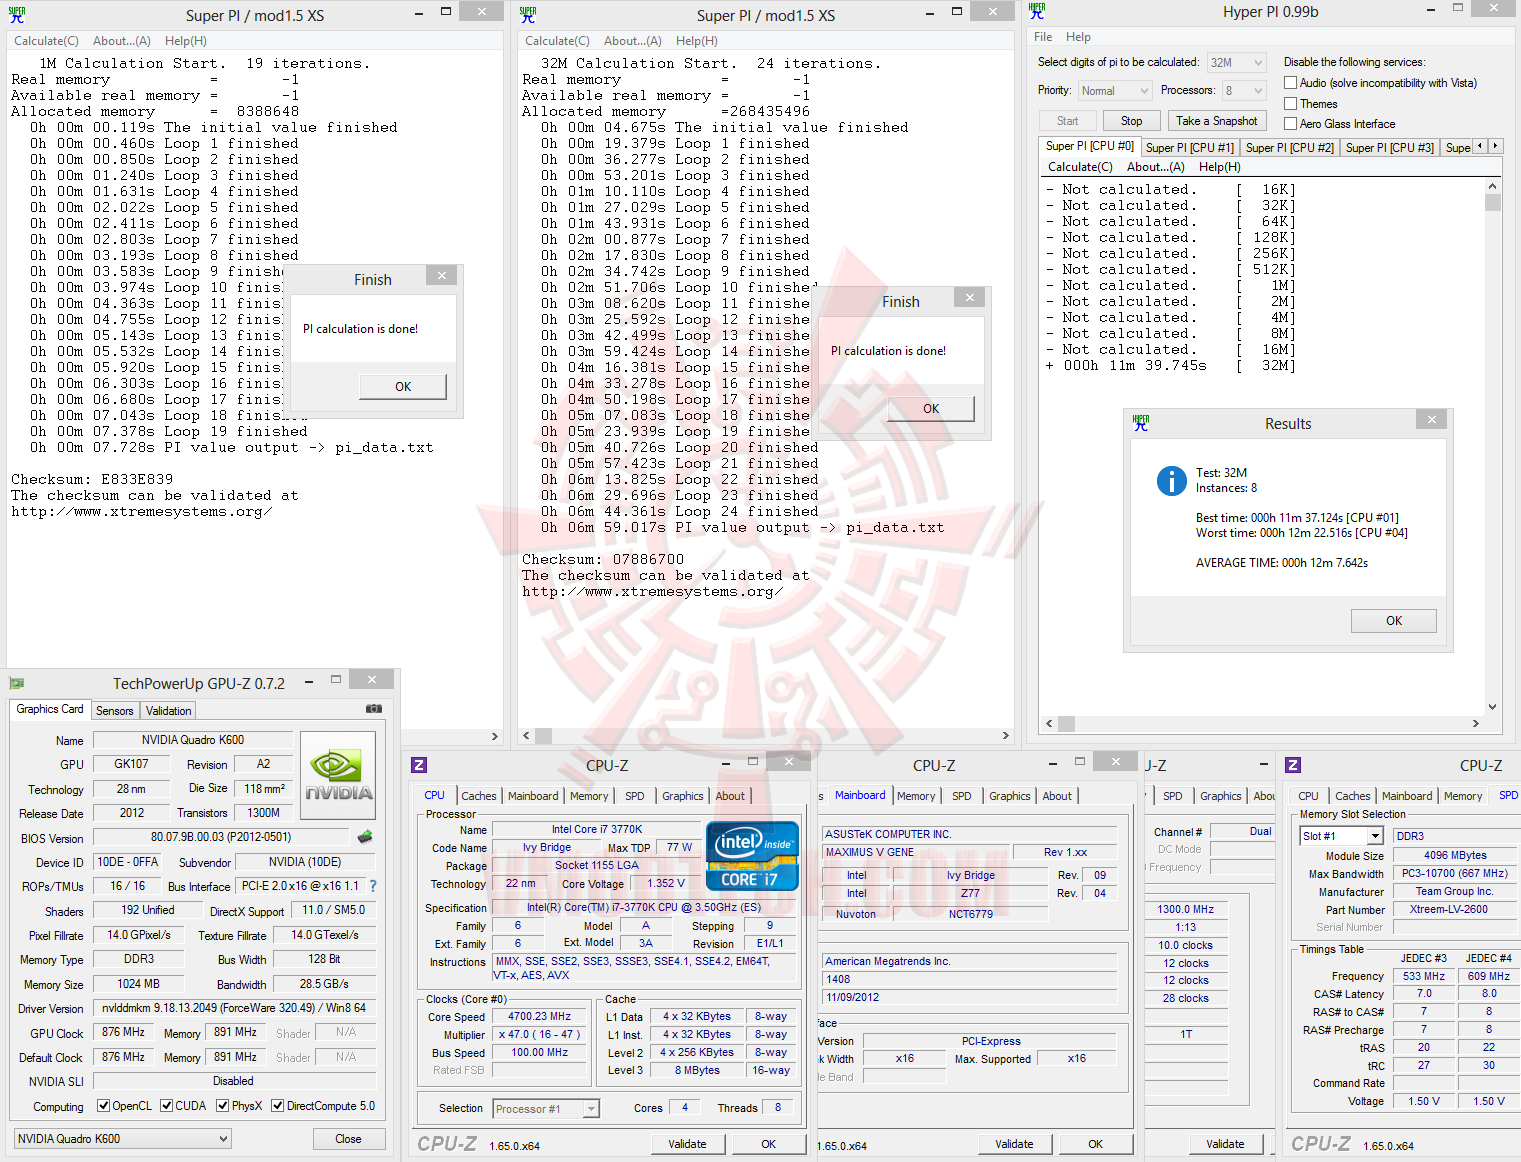Click the Intel Core i7 badge in CPU-Z

tap(752, 855)
